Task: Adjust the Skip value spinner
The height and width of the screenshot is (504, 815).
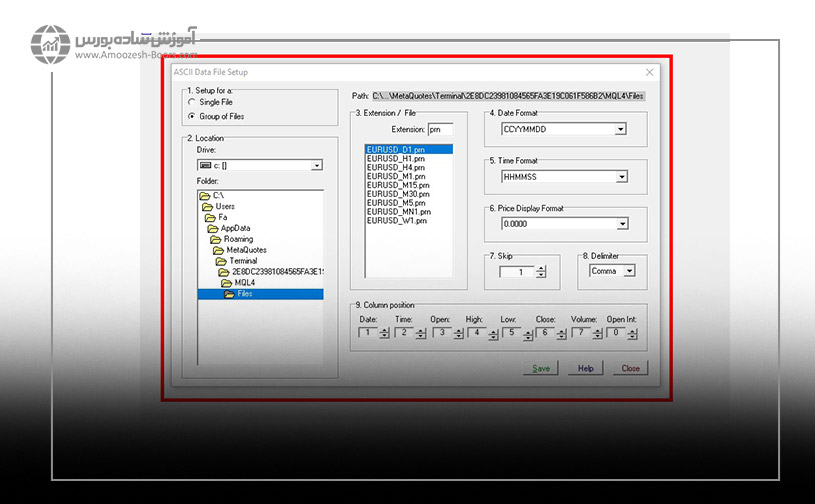Action: tap(541, 271)
